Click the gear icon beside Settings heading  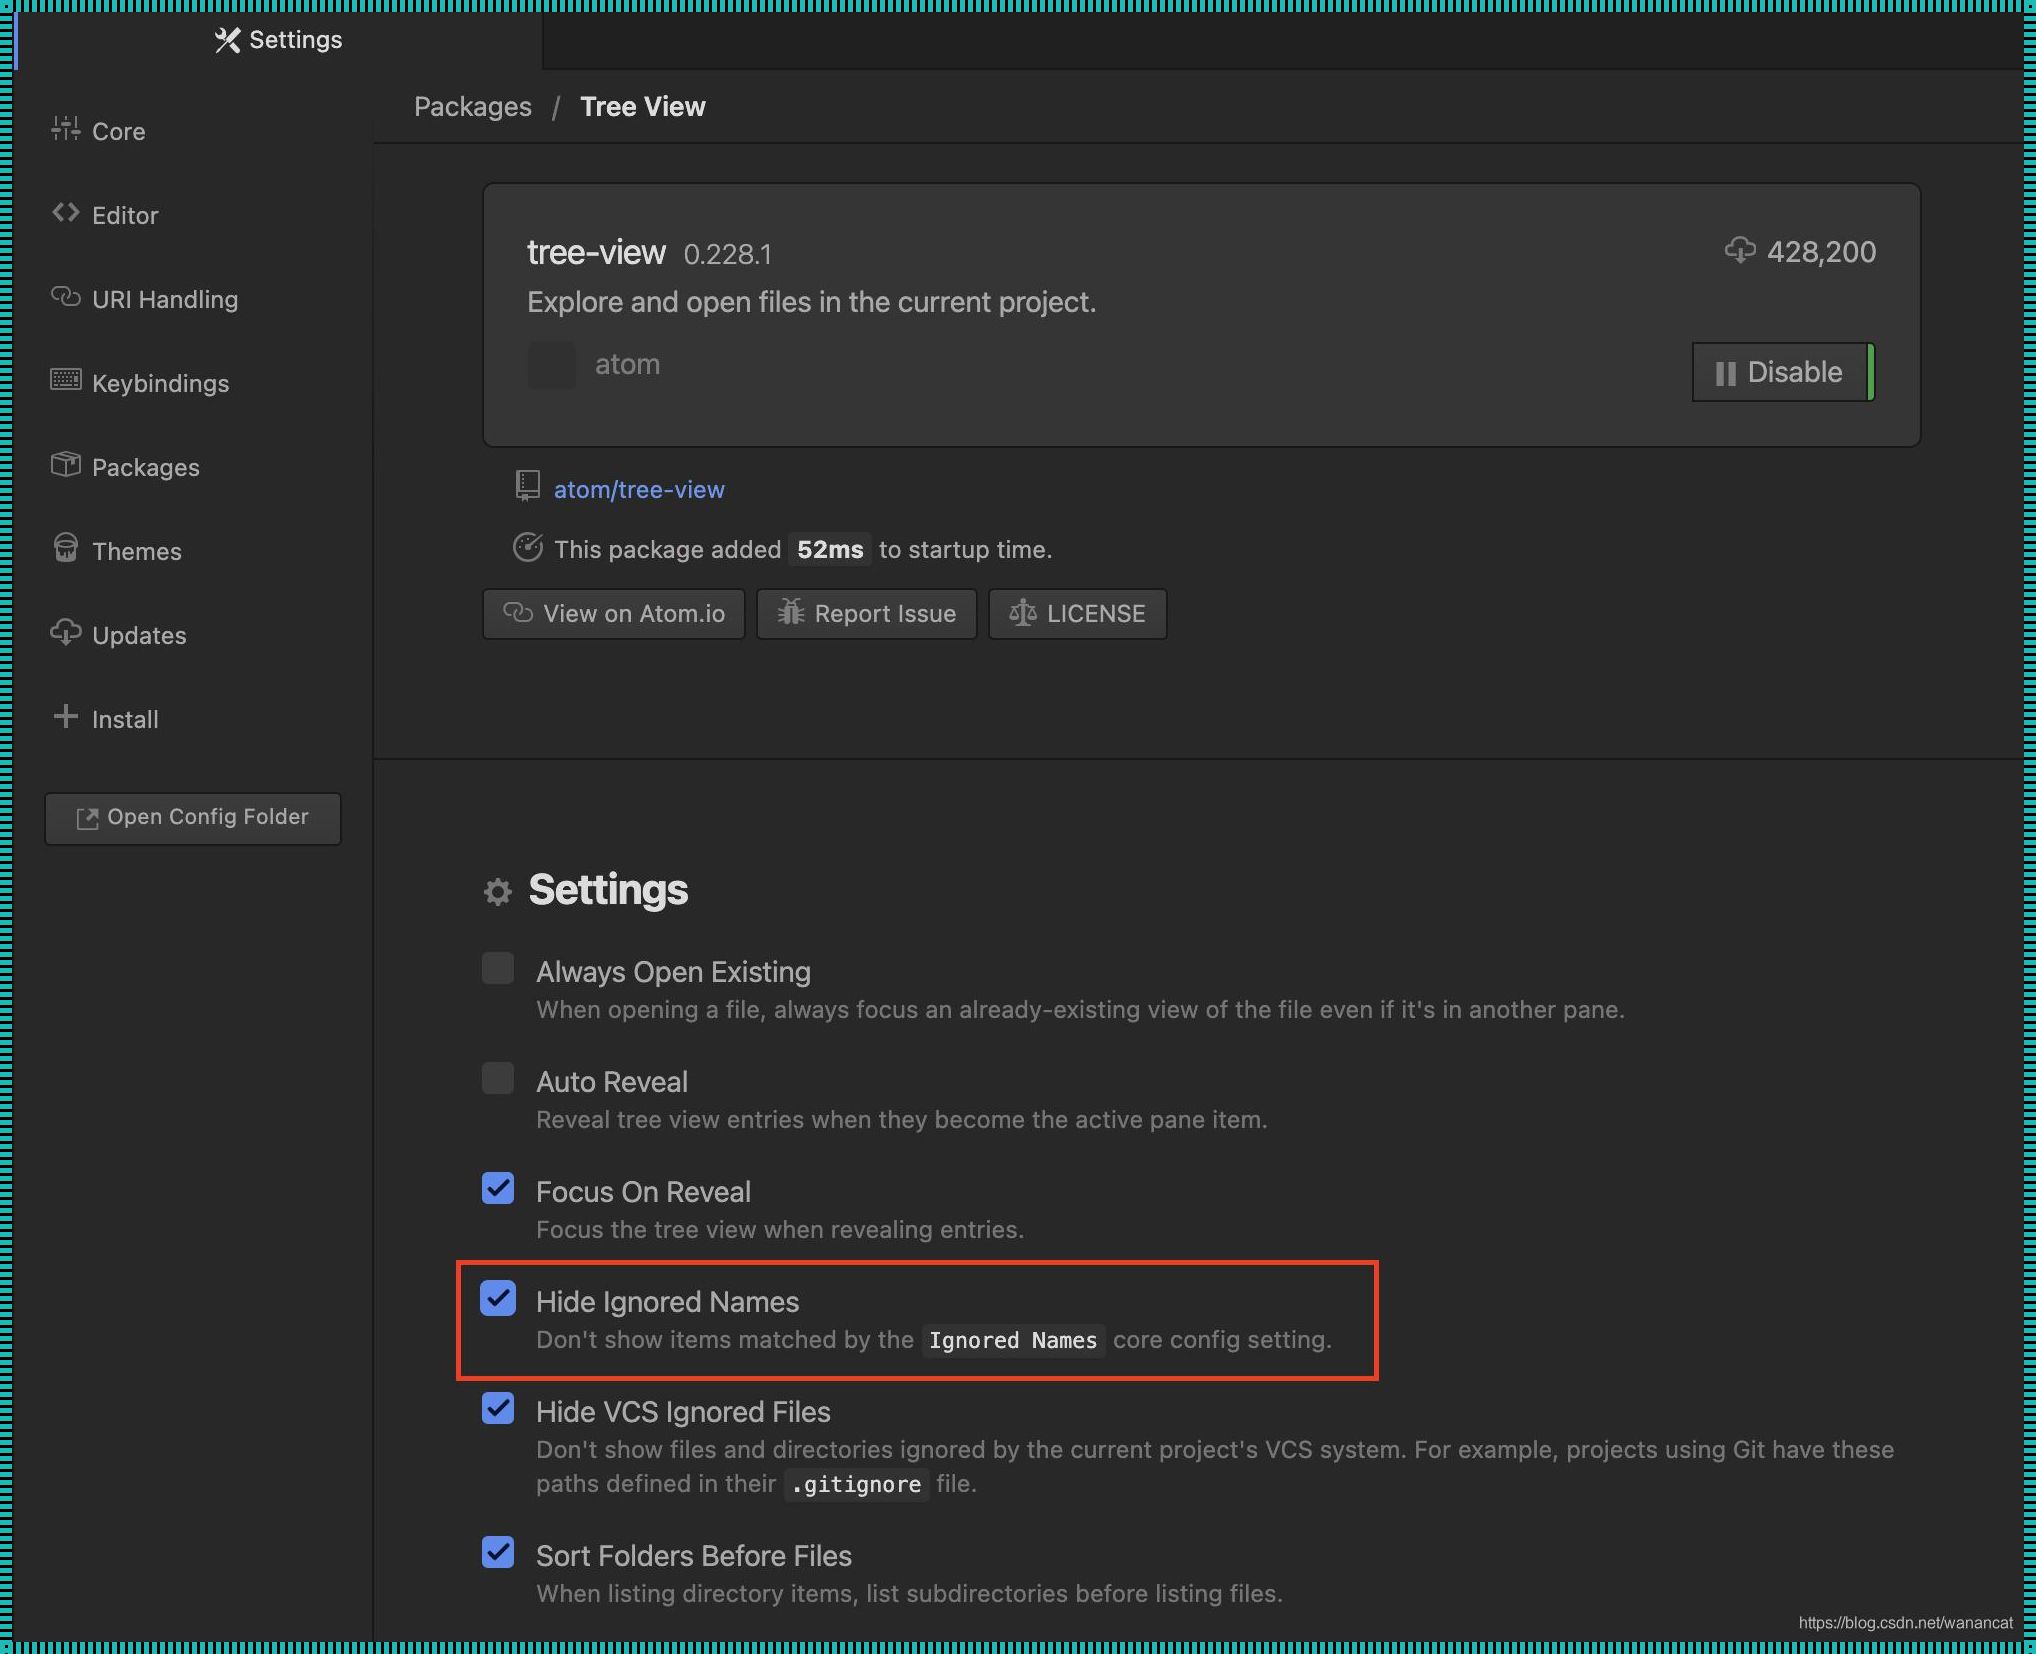point(498,891)
